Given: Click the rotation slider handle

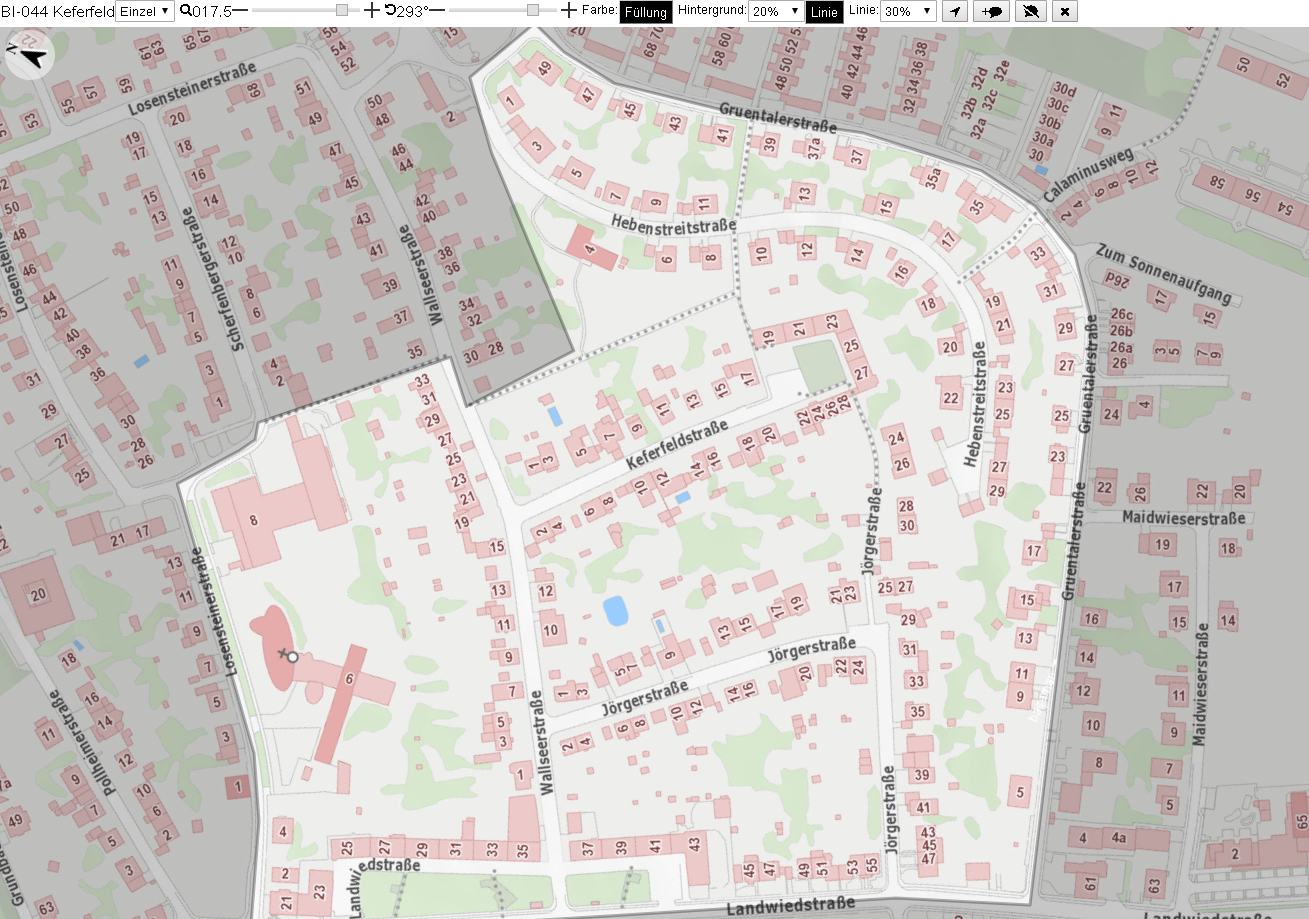Looking at the screenshot, I should (533, 10).
